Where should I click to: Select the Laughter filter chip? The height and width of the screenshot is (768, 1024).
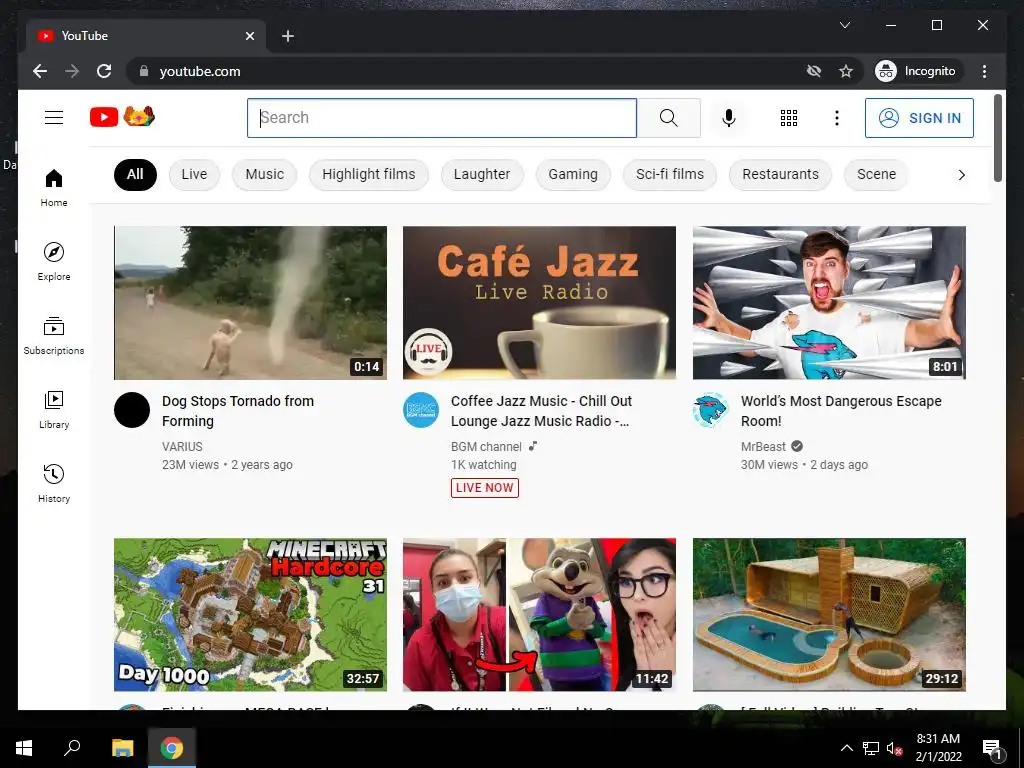tap(482, 174)
